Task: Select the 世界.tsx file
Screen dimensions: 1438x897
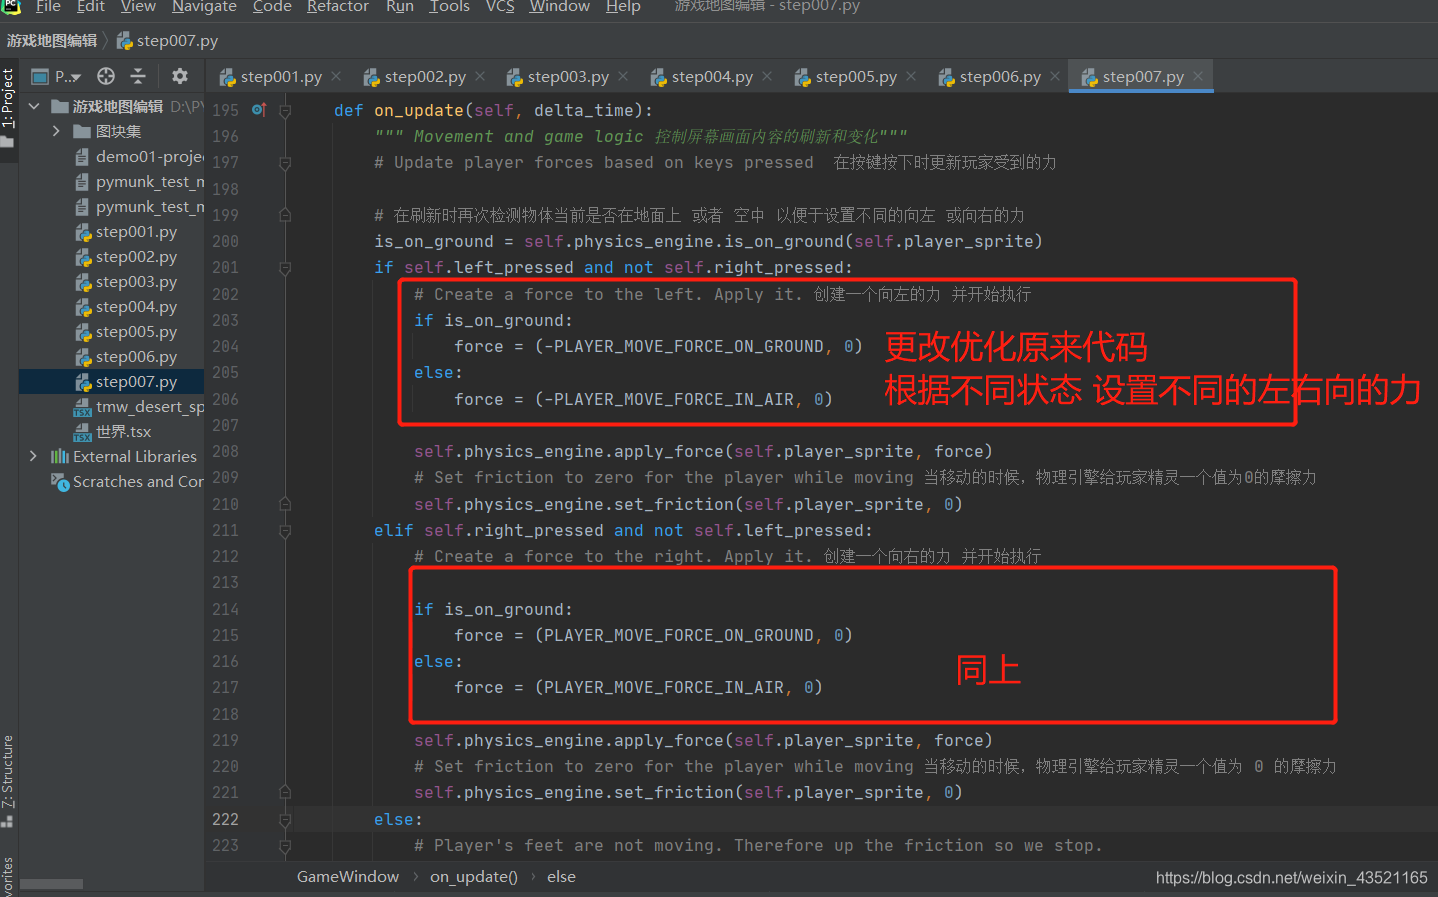Action: point(123,432)
